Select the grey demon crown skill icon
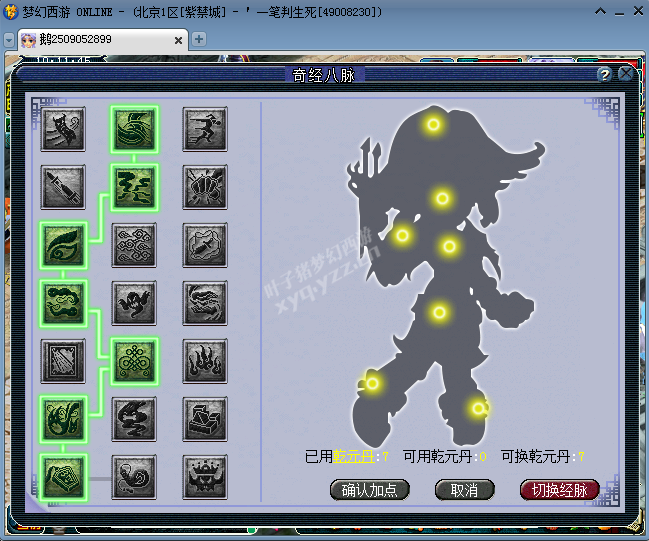Image resolution: width=649 pixels, height=541 pixels. (205, 477)
